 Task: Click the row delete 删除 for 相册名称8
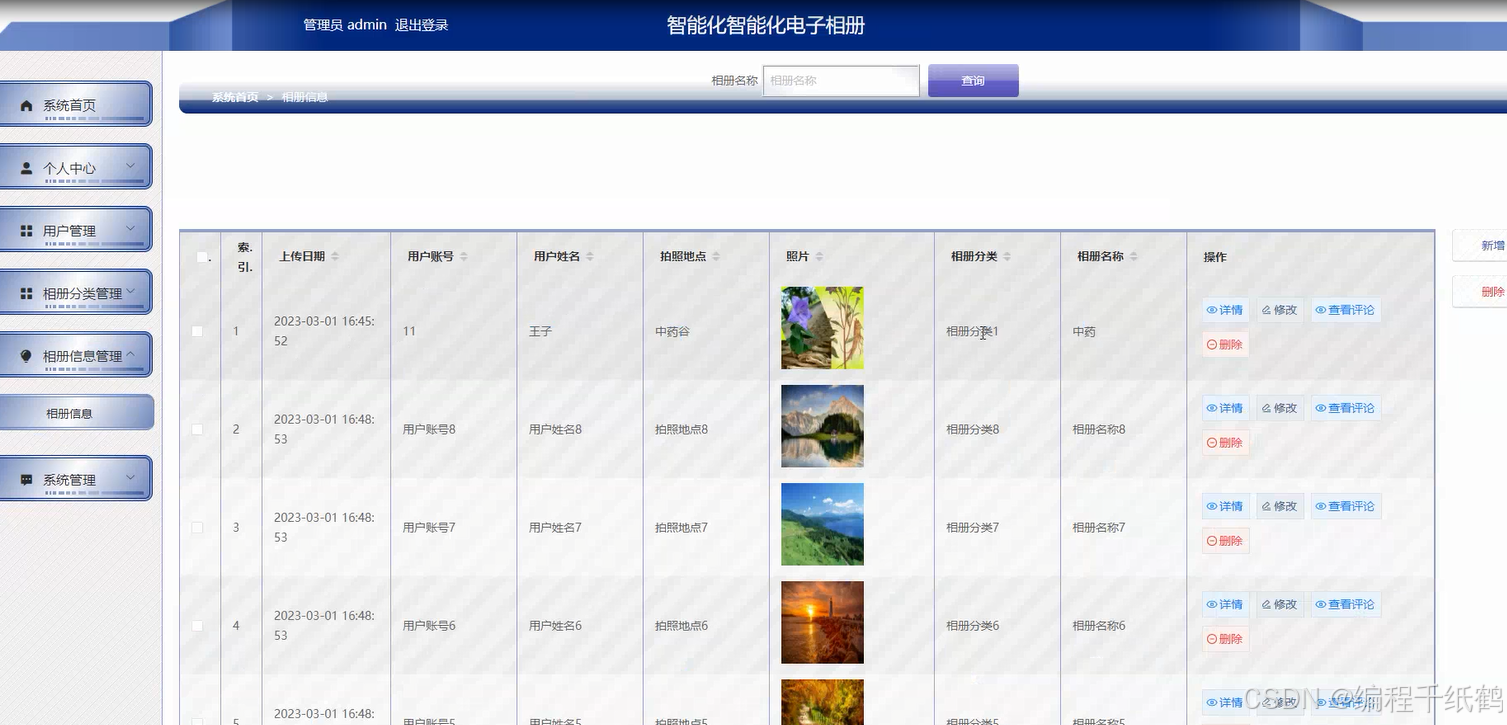[x=1225, y=442]
